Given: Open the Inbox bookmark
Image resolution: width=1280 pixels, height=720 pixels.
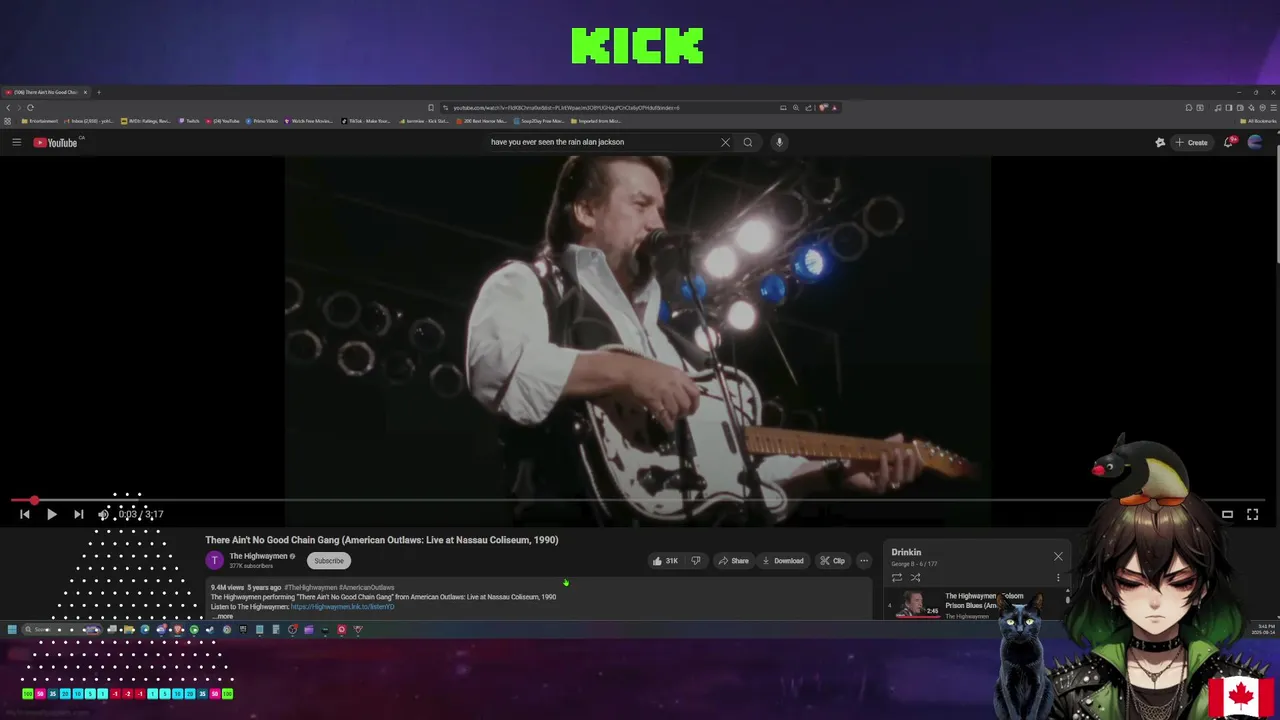Looking at the screenshot, I should click(x=90, y=121).
